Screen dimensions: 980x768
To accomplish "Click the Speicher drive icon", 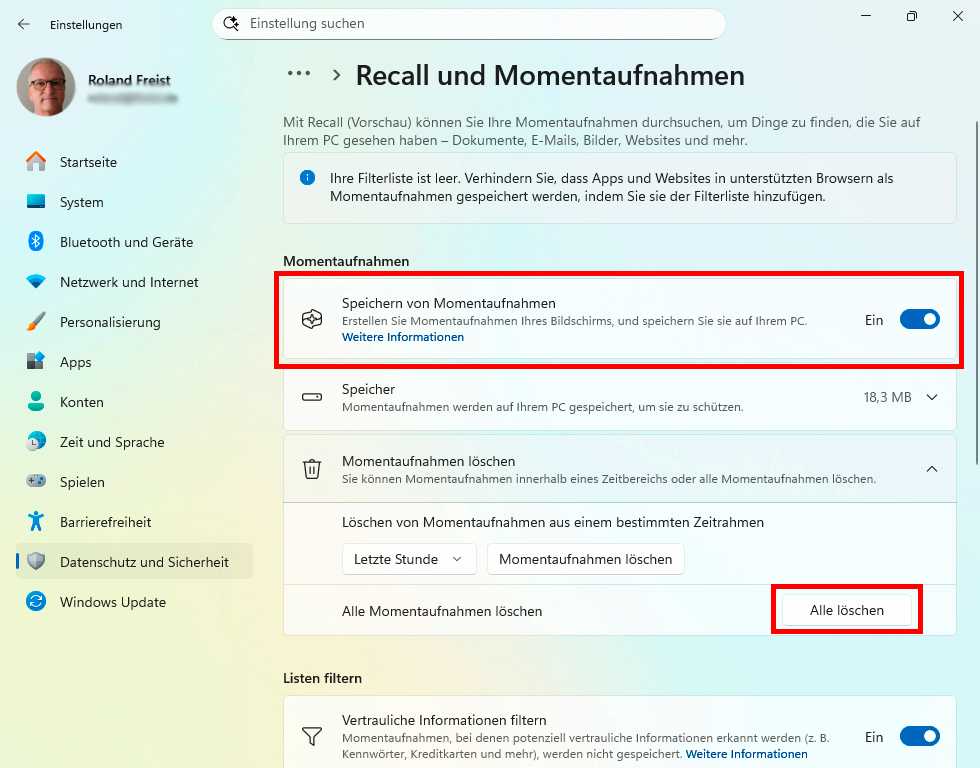I will [x=312, y=397].
